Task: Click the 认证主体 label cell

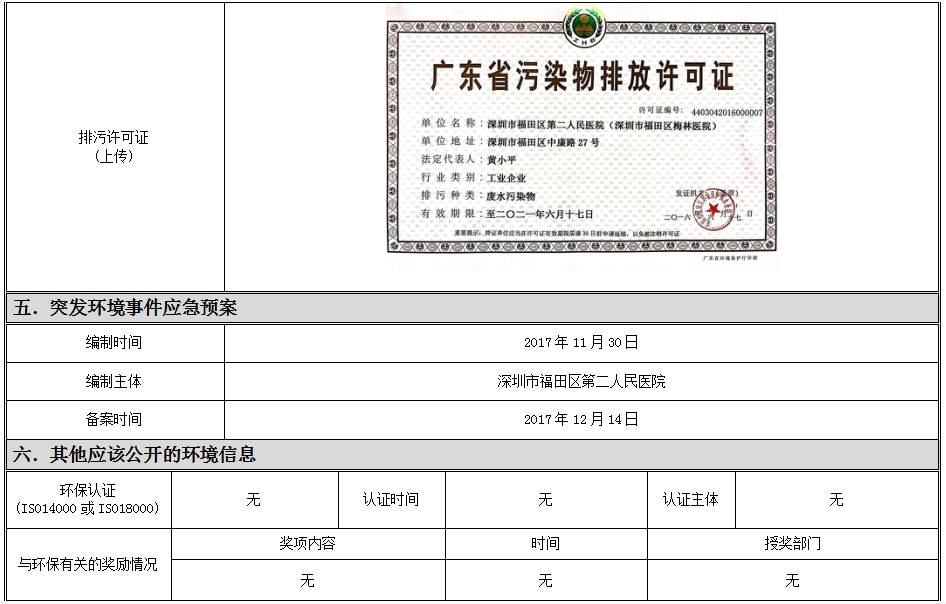Action: point(690,499)
